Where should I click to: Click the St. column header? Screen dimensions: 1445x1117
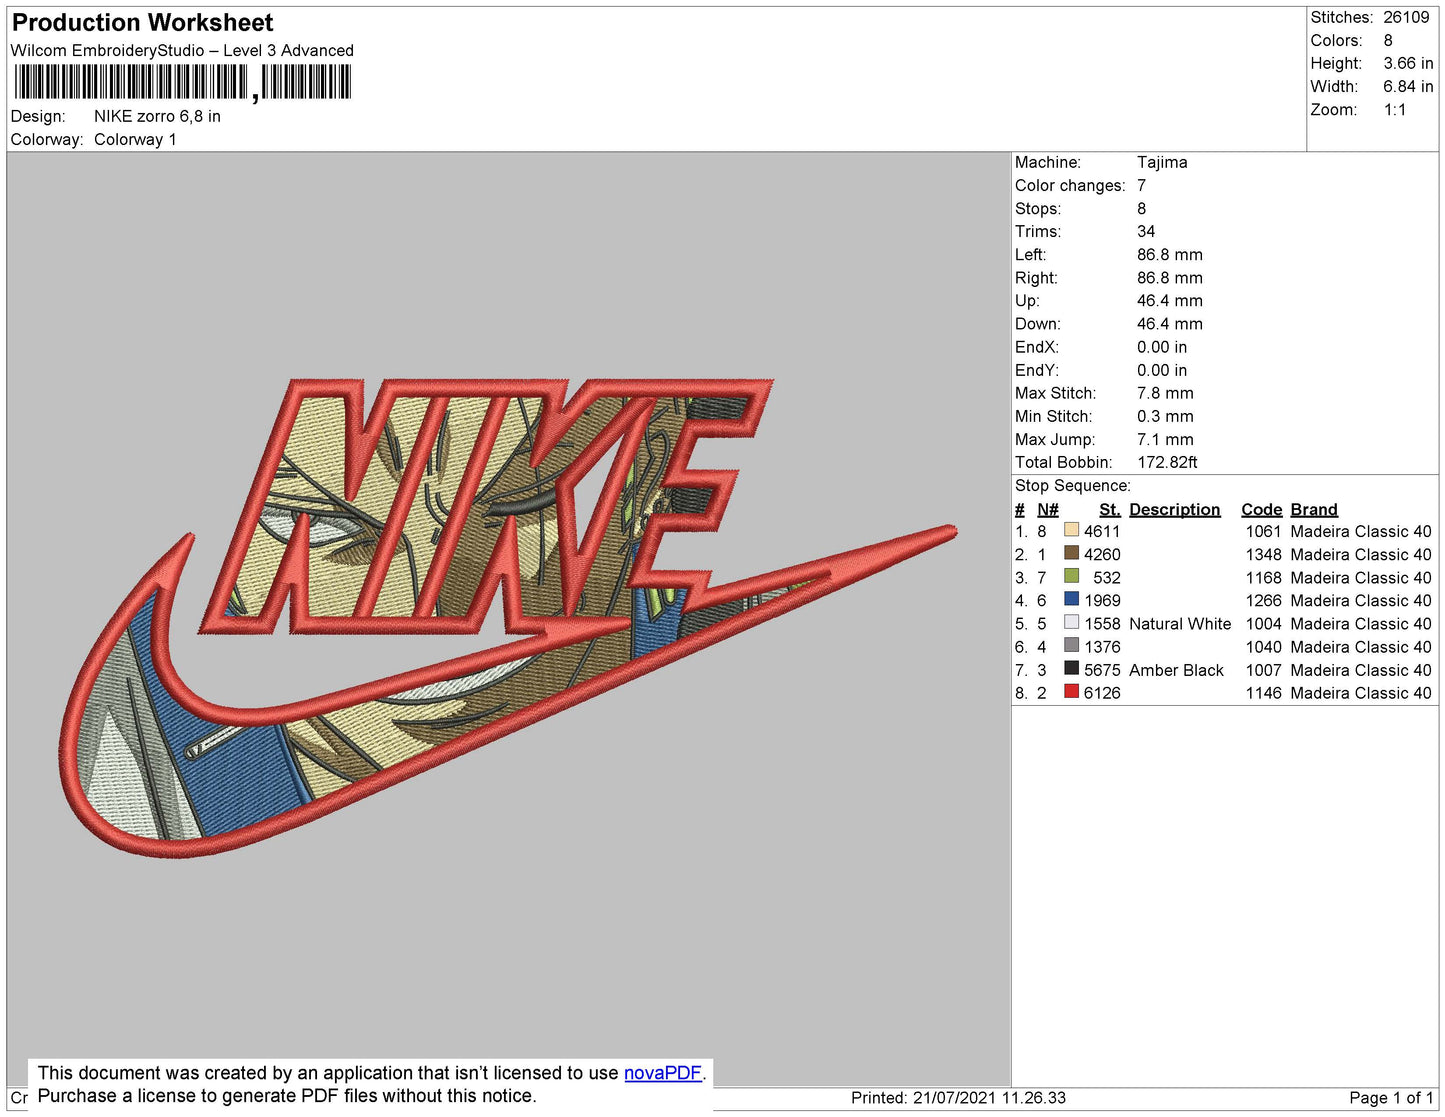1109,509
